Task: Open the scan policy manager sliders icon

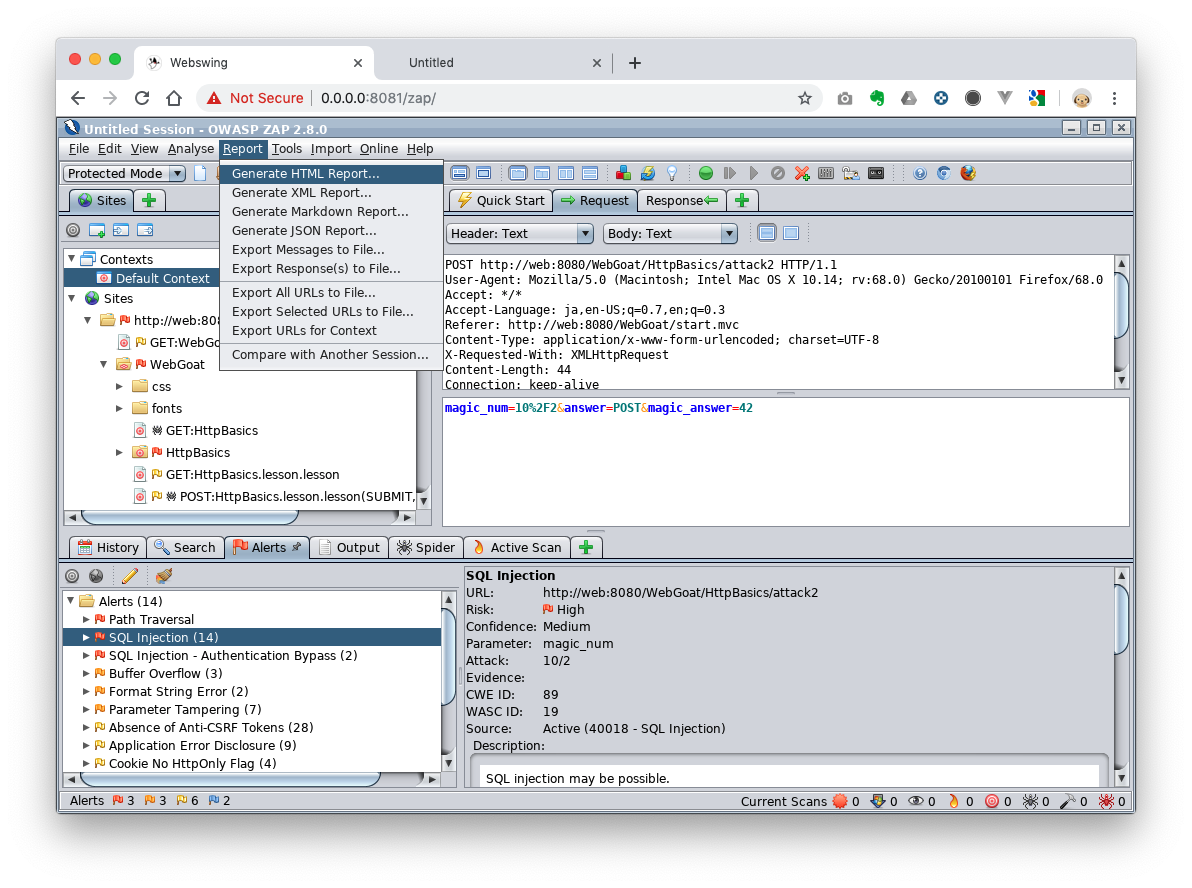Action: click(826, 173)
